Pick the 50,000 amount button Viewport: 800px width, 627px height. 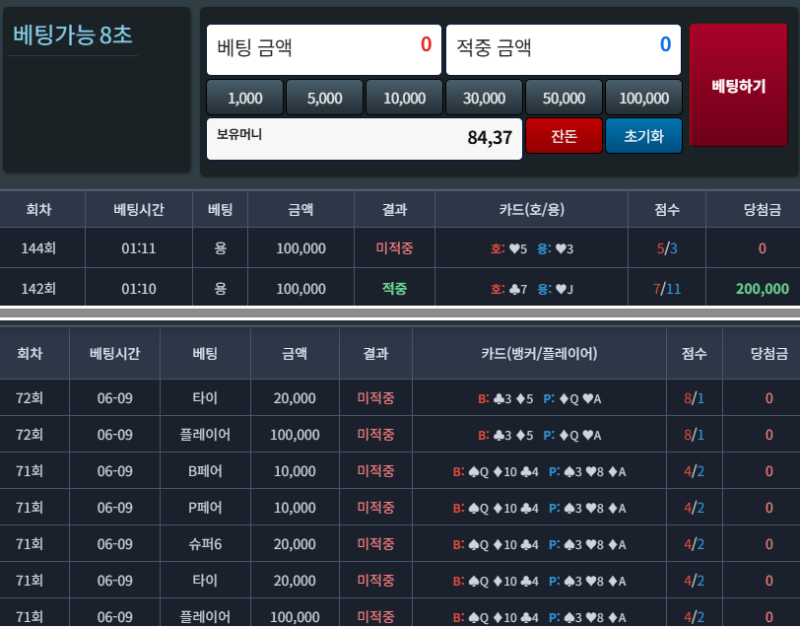[564, 97]
